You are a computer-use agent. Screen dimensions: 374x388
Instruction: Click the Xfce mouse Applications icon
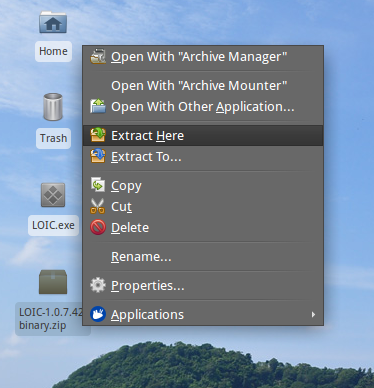pyautogui.click(x=98, y=314)
